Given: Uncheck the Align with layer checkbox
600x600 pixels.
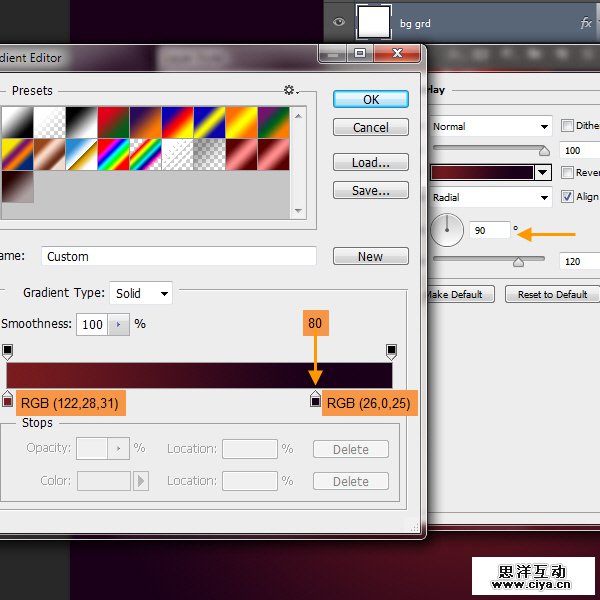Looking at the screenshot, I should pos(568,197).
